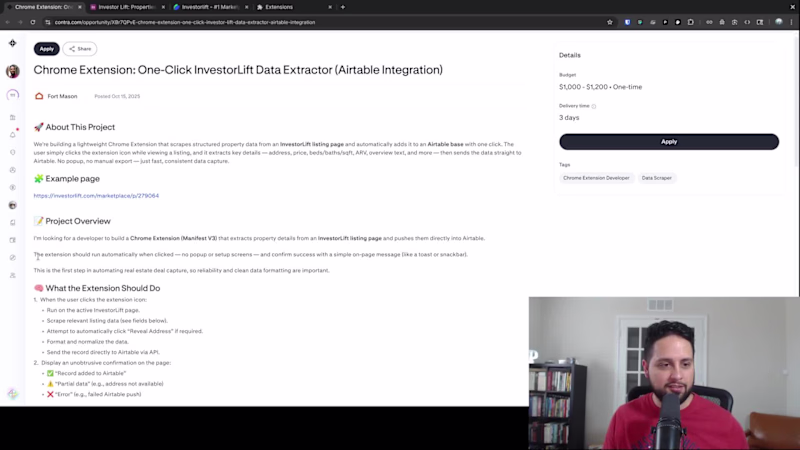
Task: Click the delivery time info icon
Action: (594, 106)
